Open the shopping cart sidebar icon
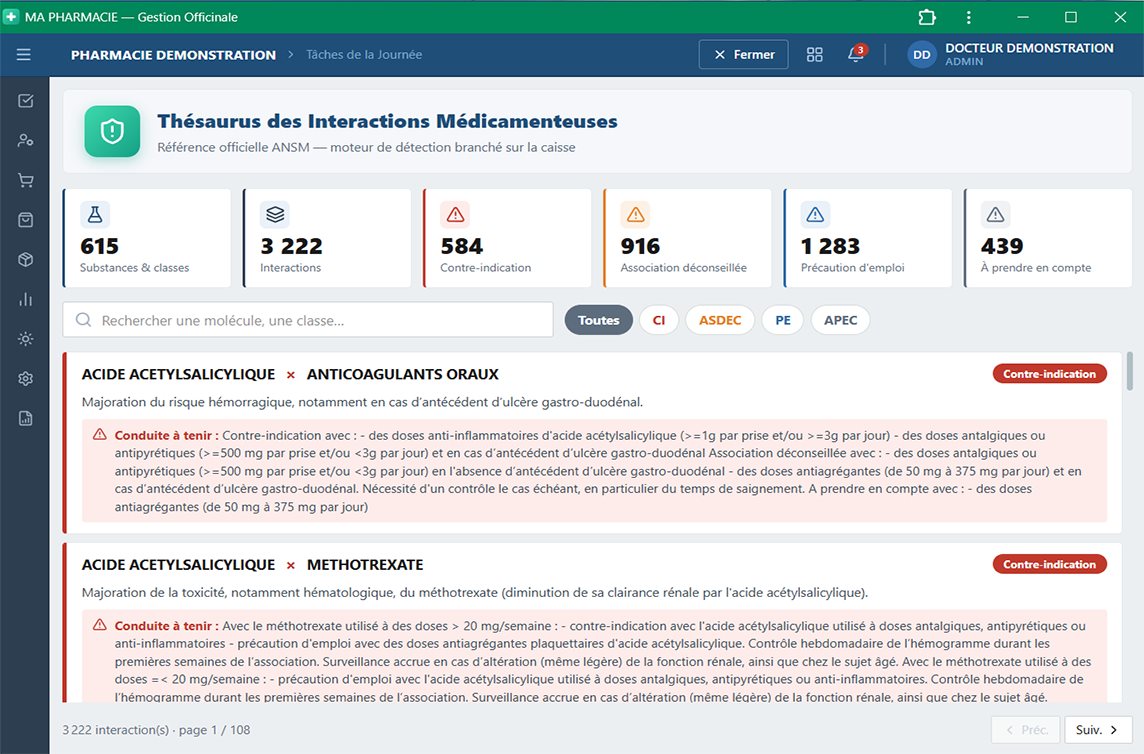Viewport: 1144px width, 754px height. 26,180
